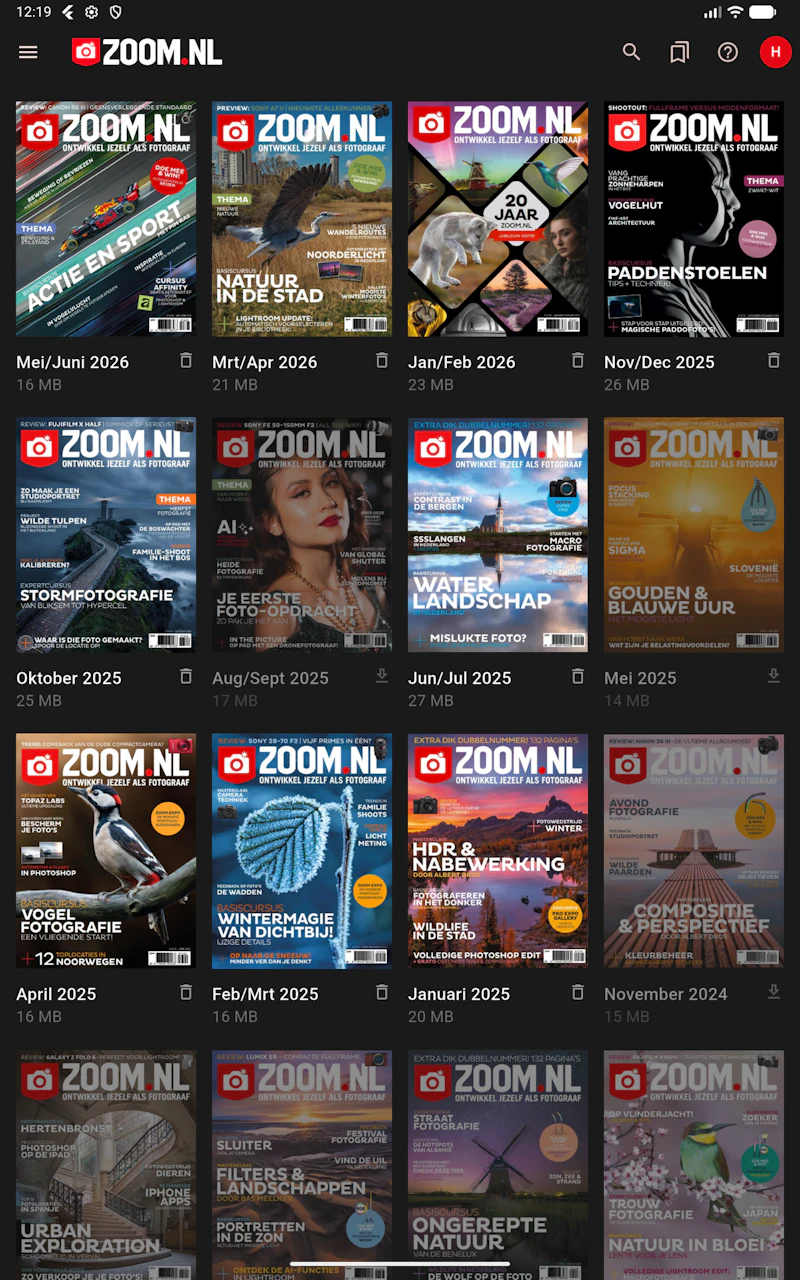This screenshot has width=800, height=1280.
Task: Tap the 12:19 status bar clock
Action: [x=34, y=12]
